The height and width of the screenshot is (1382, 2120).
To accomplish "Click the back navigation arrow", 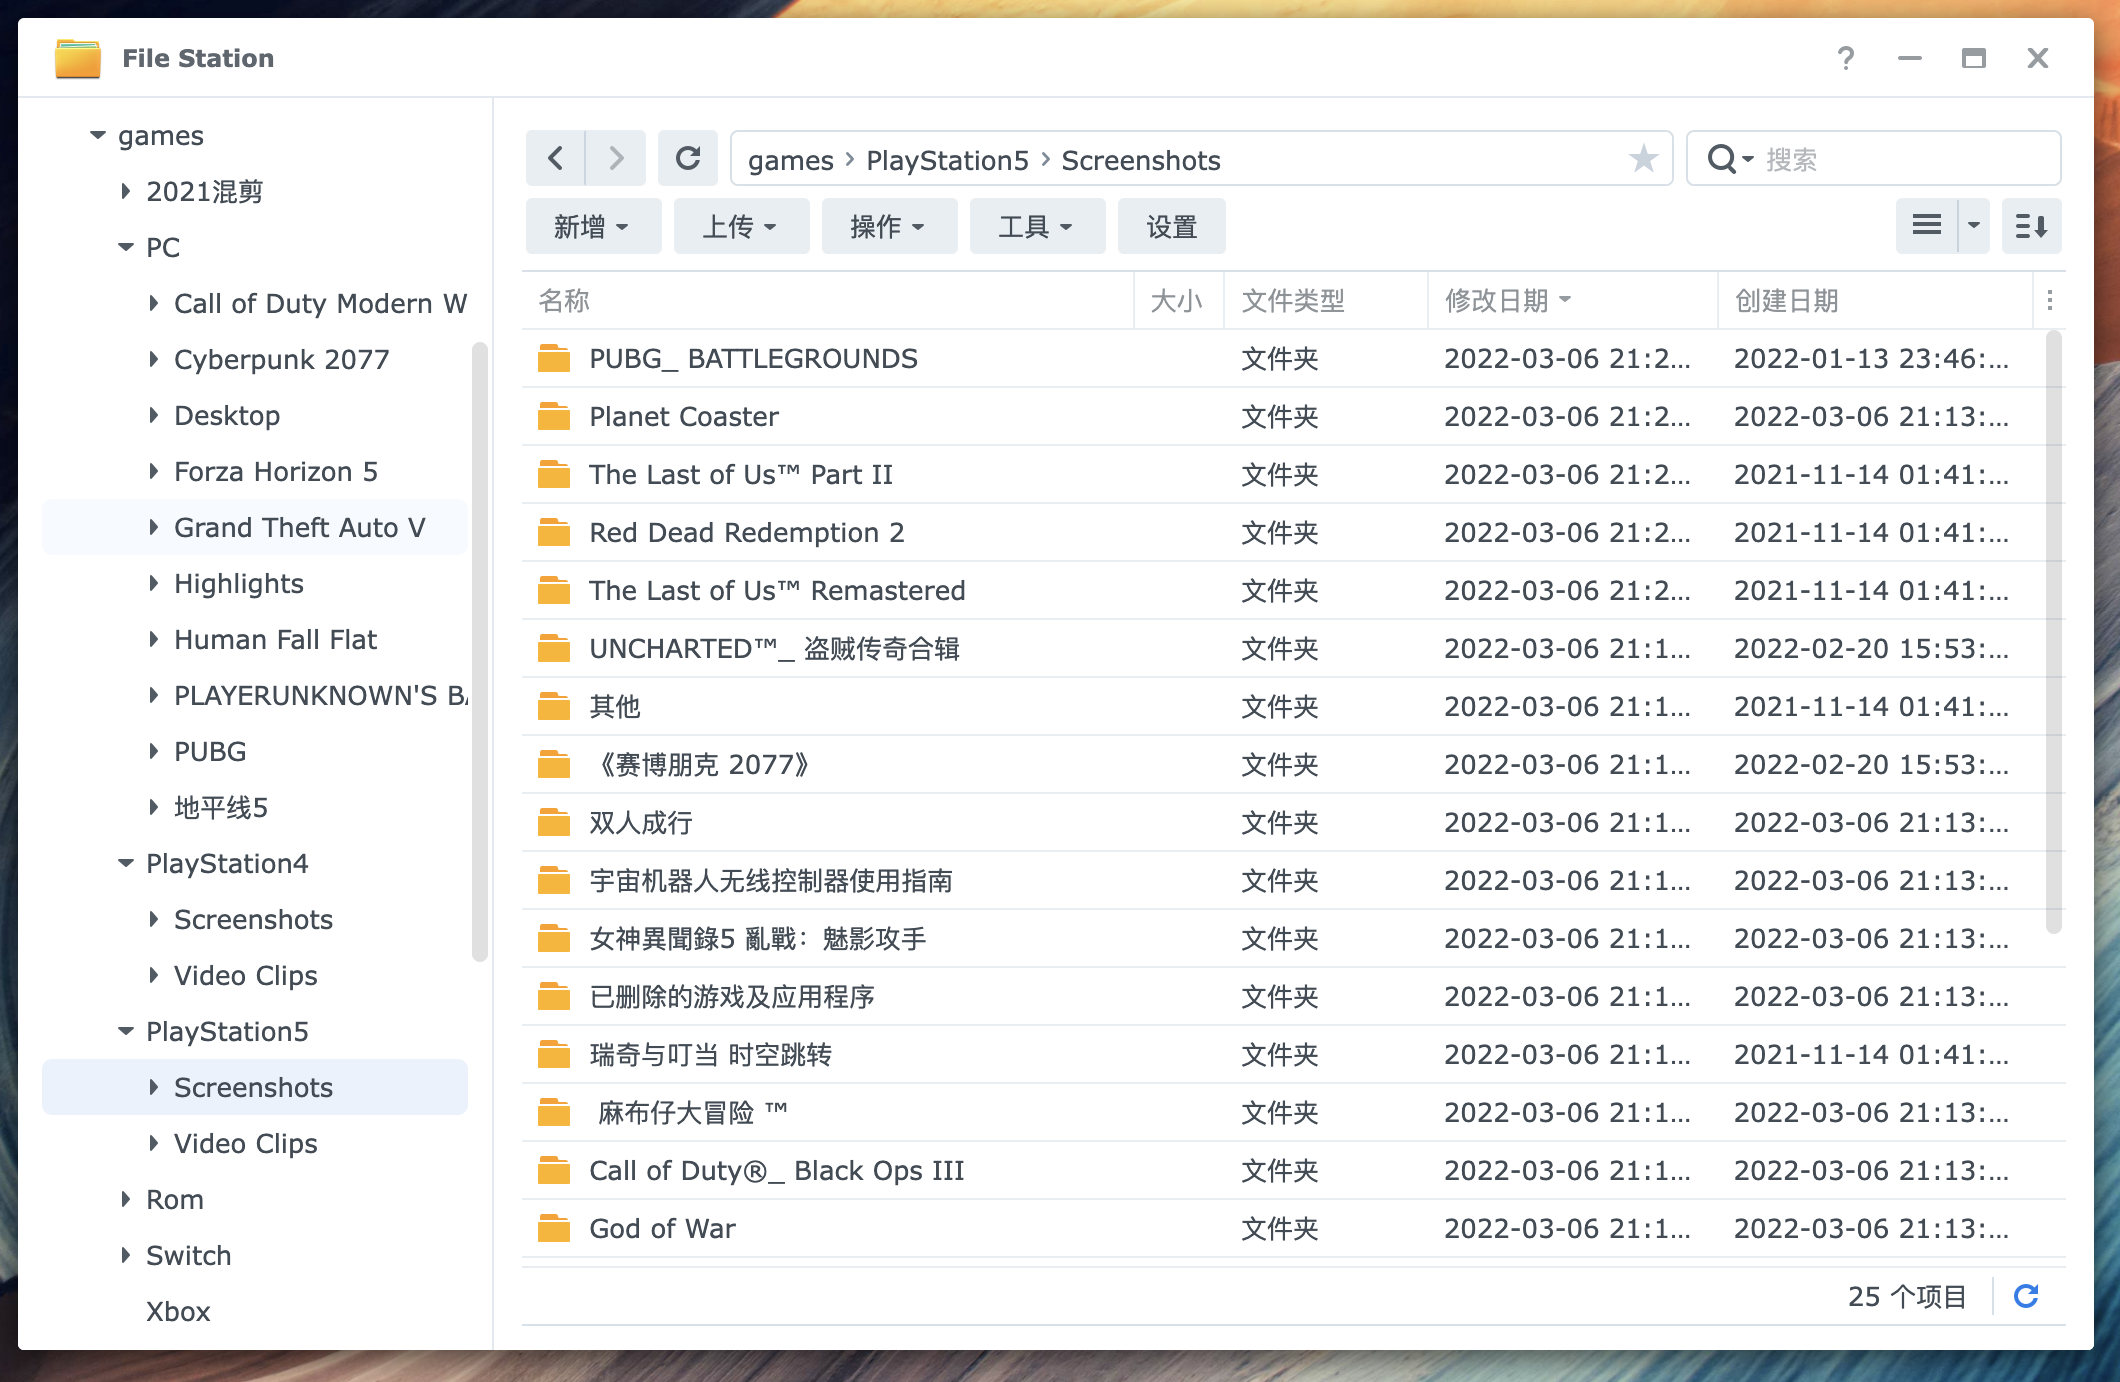I will click(x=556, y=158).
